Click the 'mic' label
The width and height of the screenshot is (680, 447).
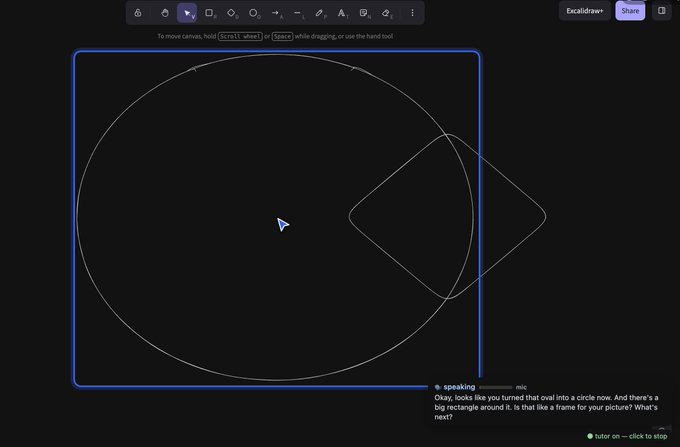point(521,387)
